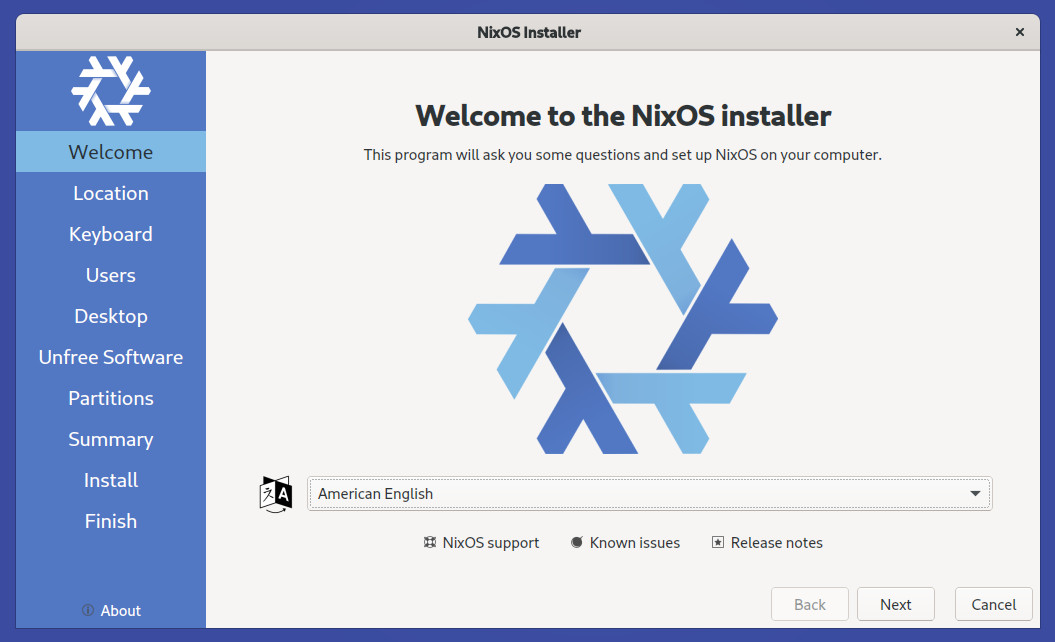Select the Desktop step
Viewport: 1055px width, 642px height.
111,316
